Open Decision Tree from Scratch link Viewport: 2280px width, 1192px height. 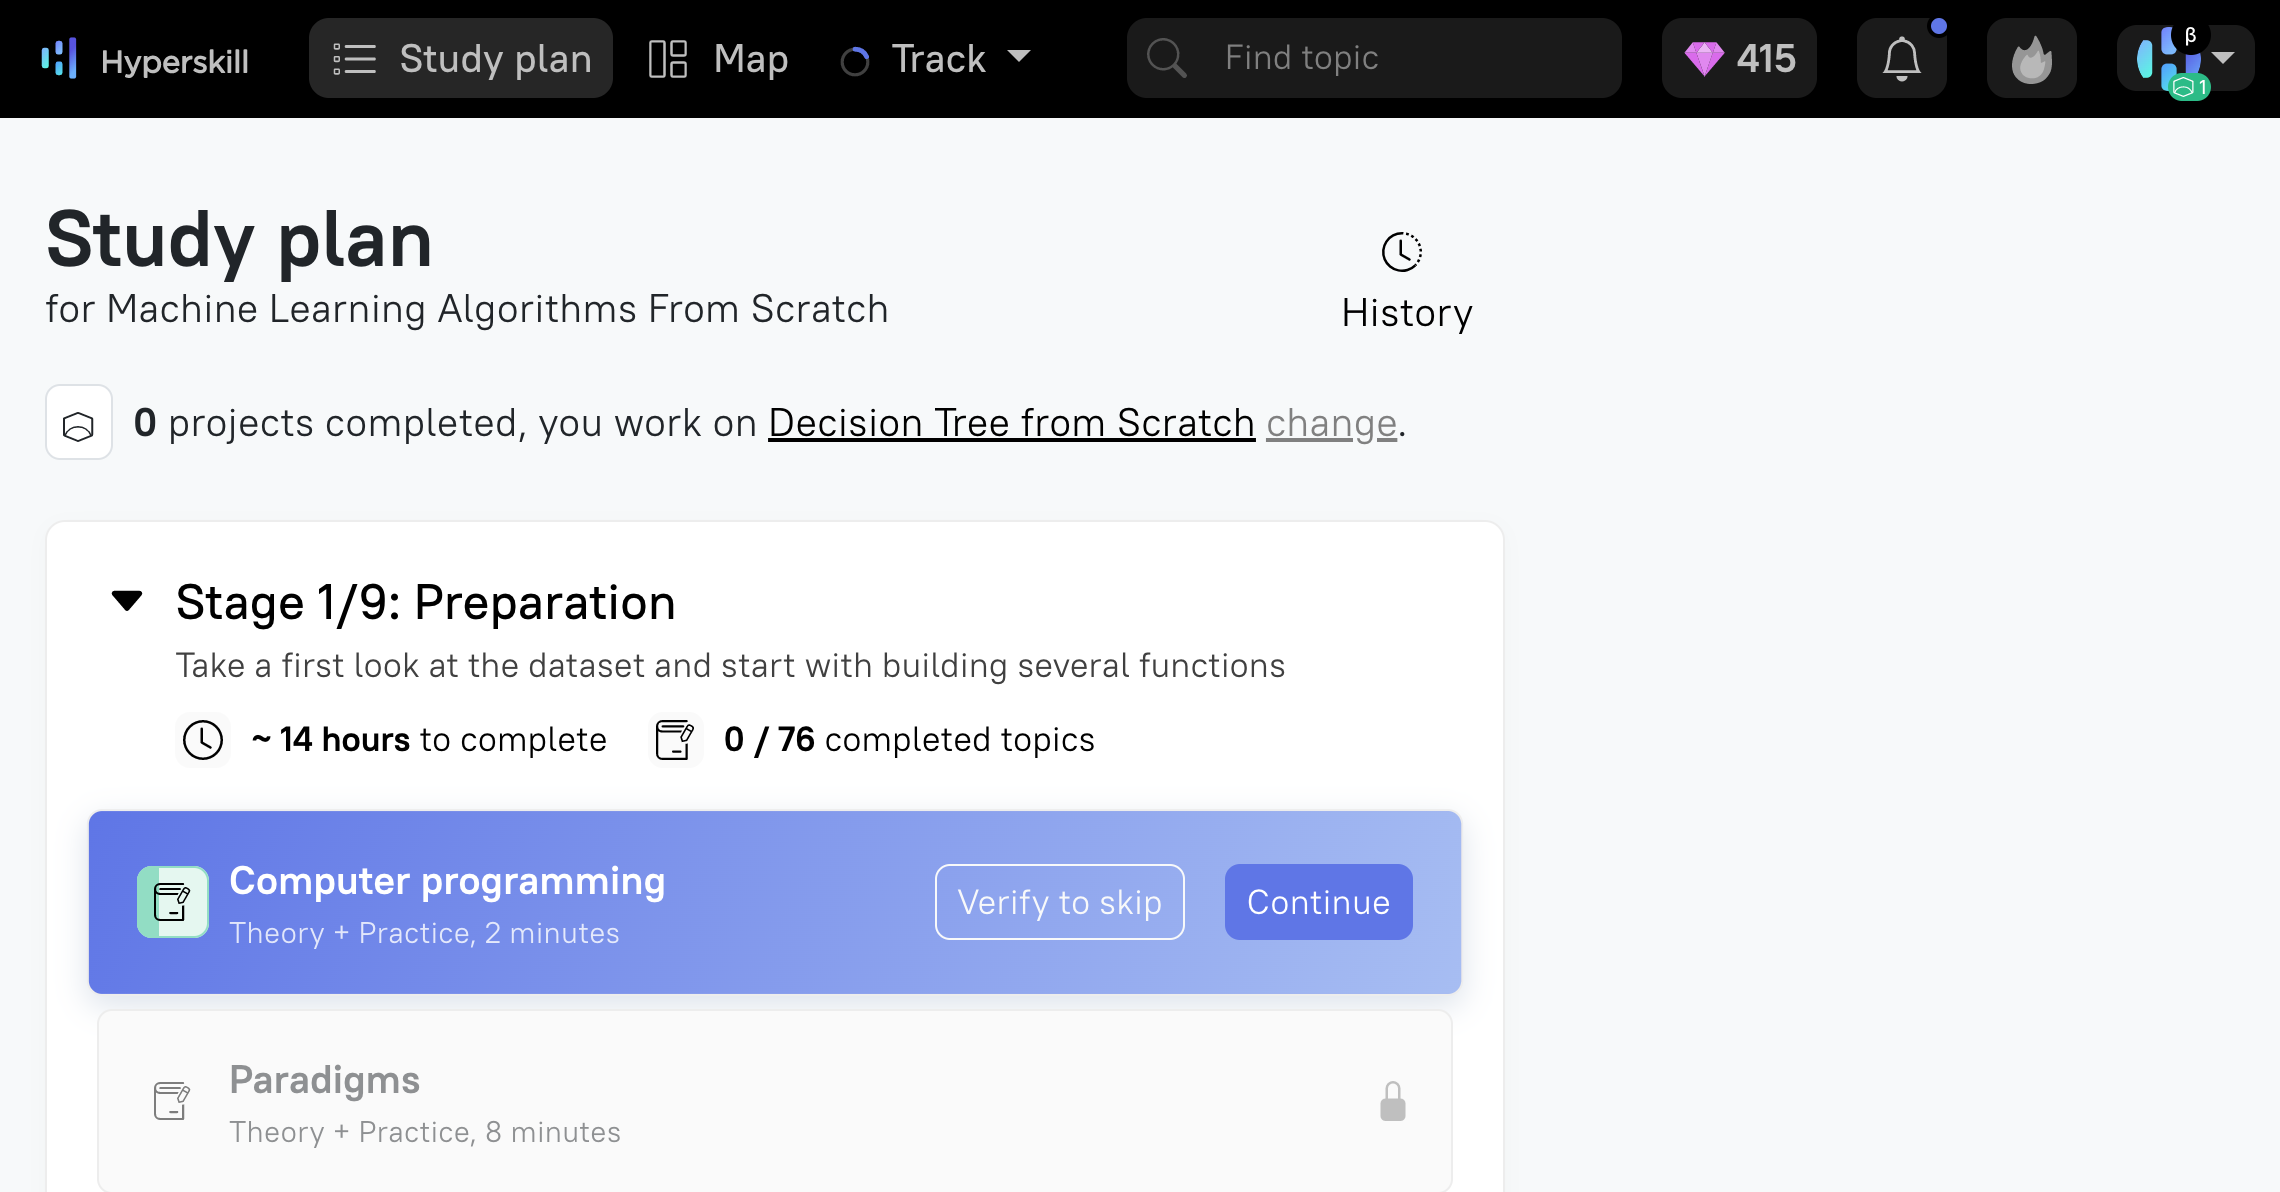(x=1011, y=423)
